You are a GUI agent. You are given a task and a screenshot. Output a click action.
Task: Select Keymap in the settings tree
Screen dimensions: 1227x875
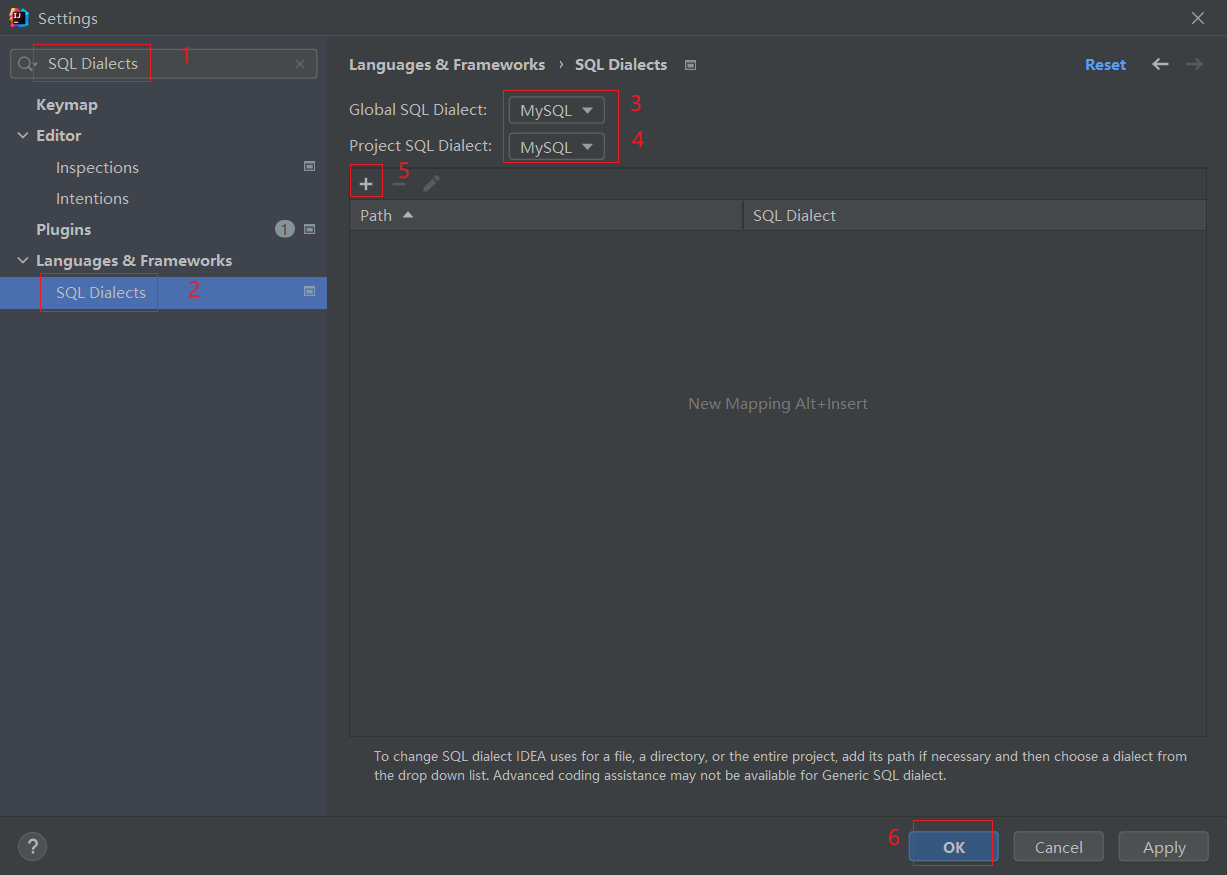(67, 104)
